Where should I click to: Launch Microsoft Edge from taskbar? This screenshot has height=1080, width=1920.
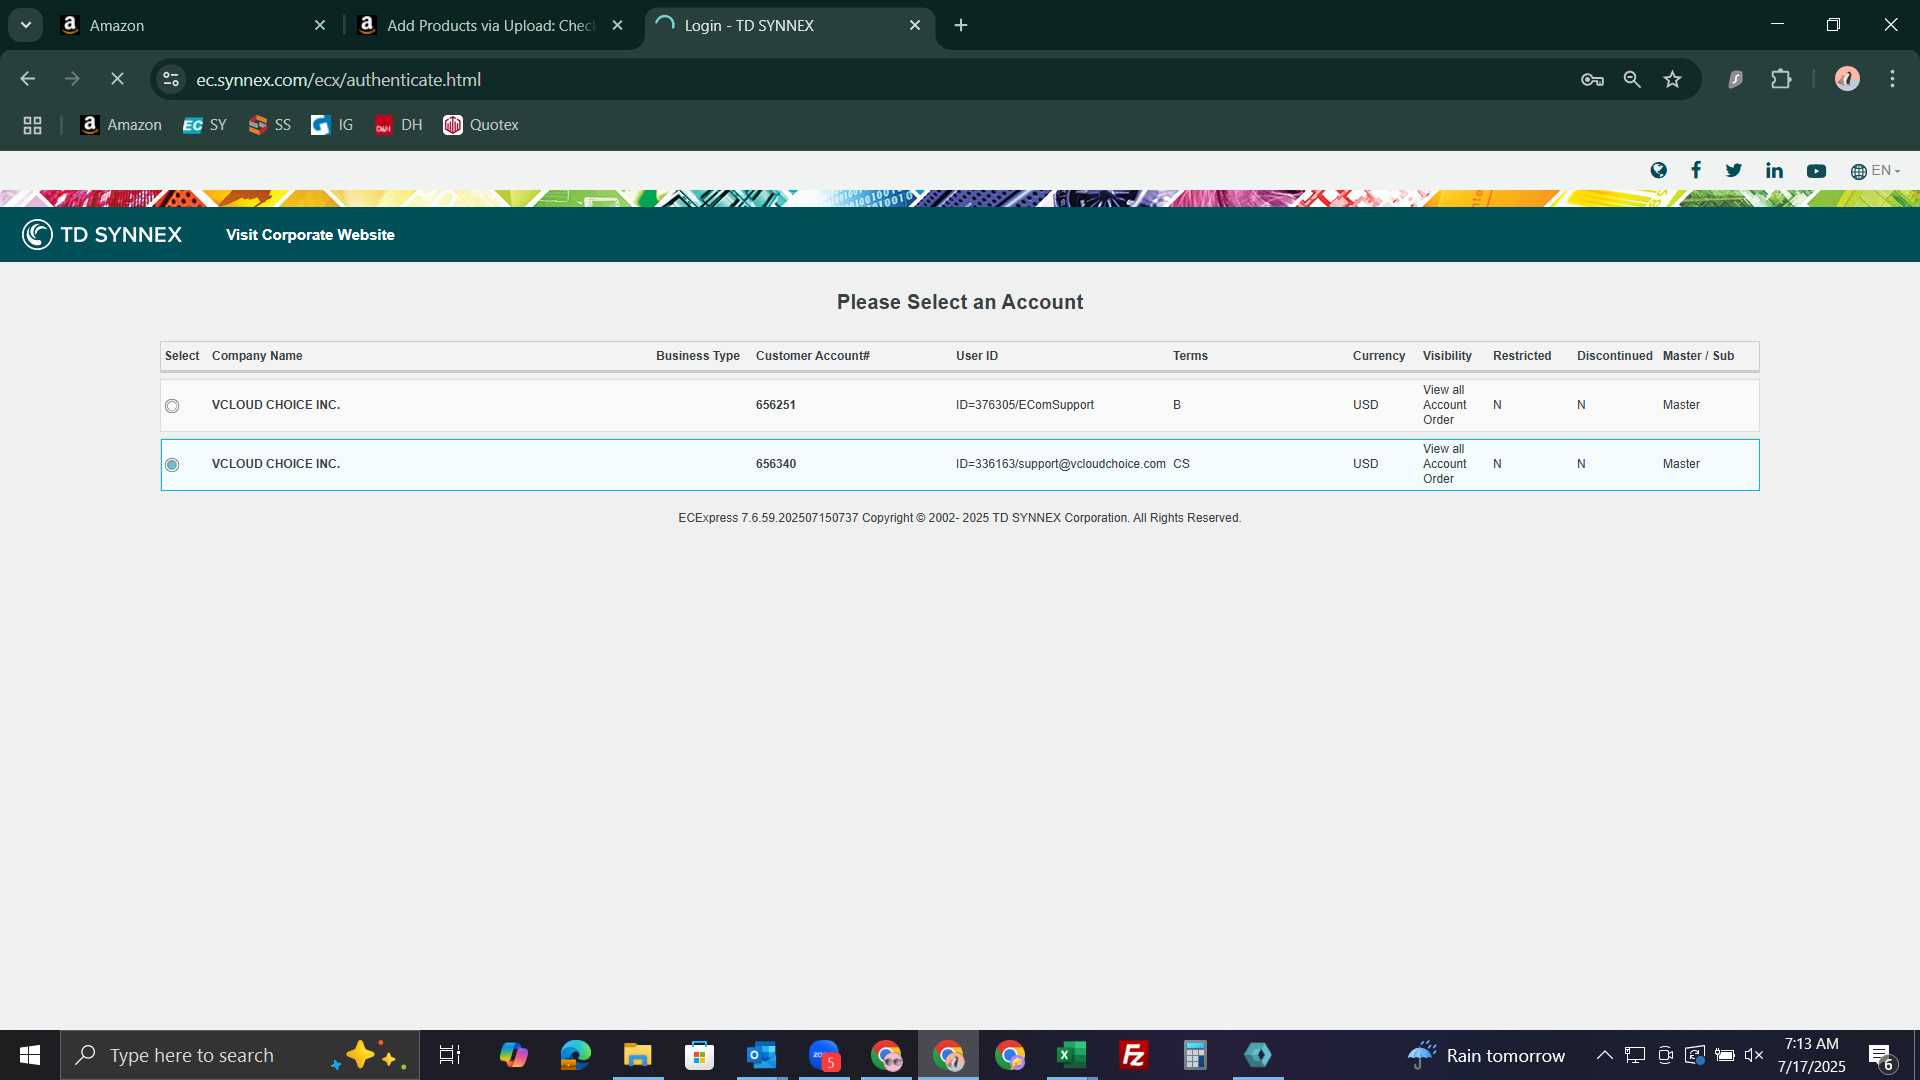575,1055
